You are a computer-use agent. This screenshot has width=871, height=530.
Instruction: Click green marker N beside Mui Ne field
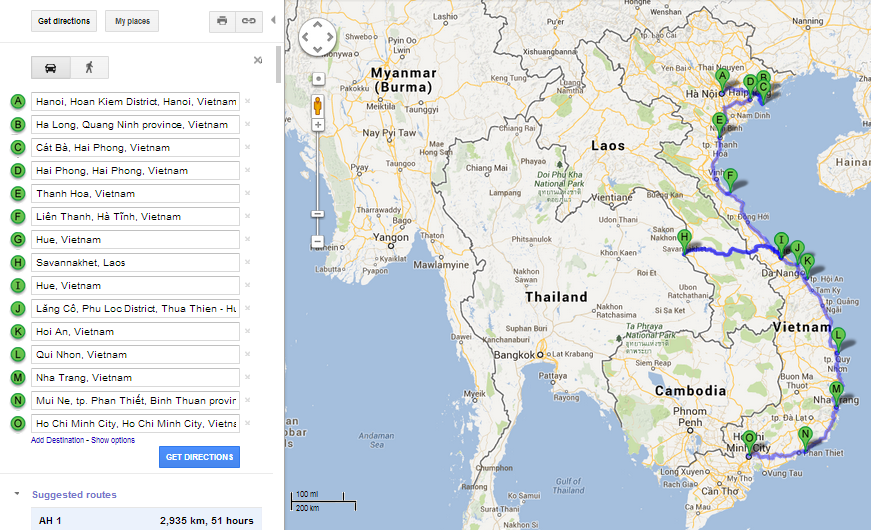(18, 401)
